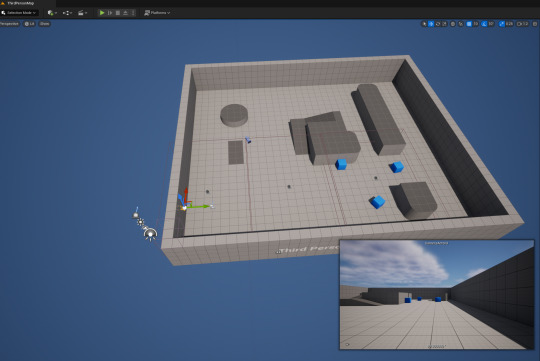
Task: Choose the select-objects cursor tool
Action: 424,24
